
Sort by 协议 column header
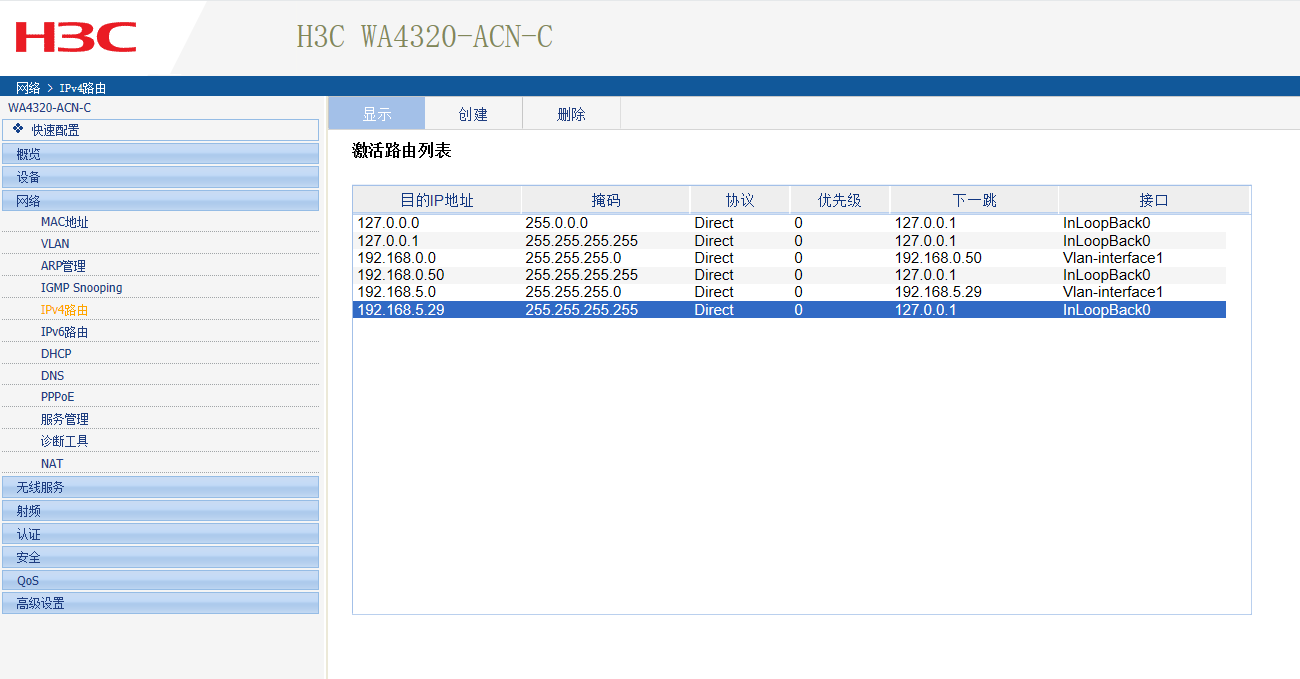click(x=740, y=200)
